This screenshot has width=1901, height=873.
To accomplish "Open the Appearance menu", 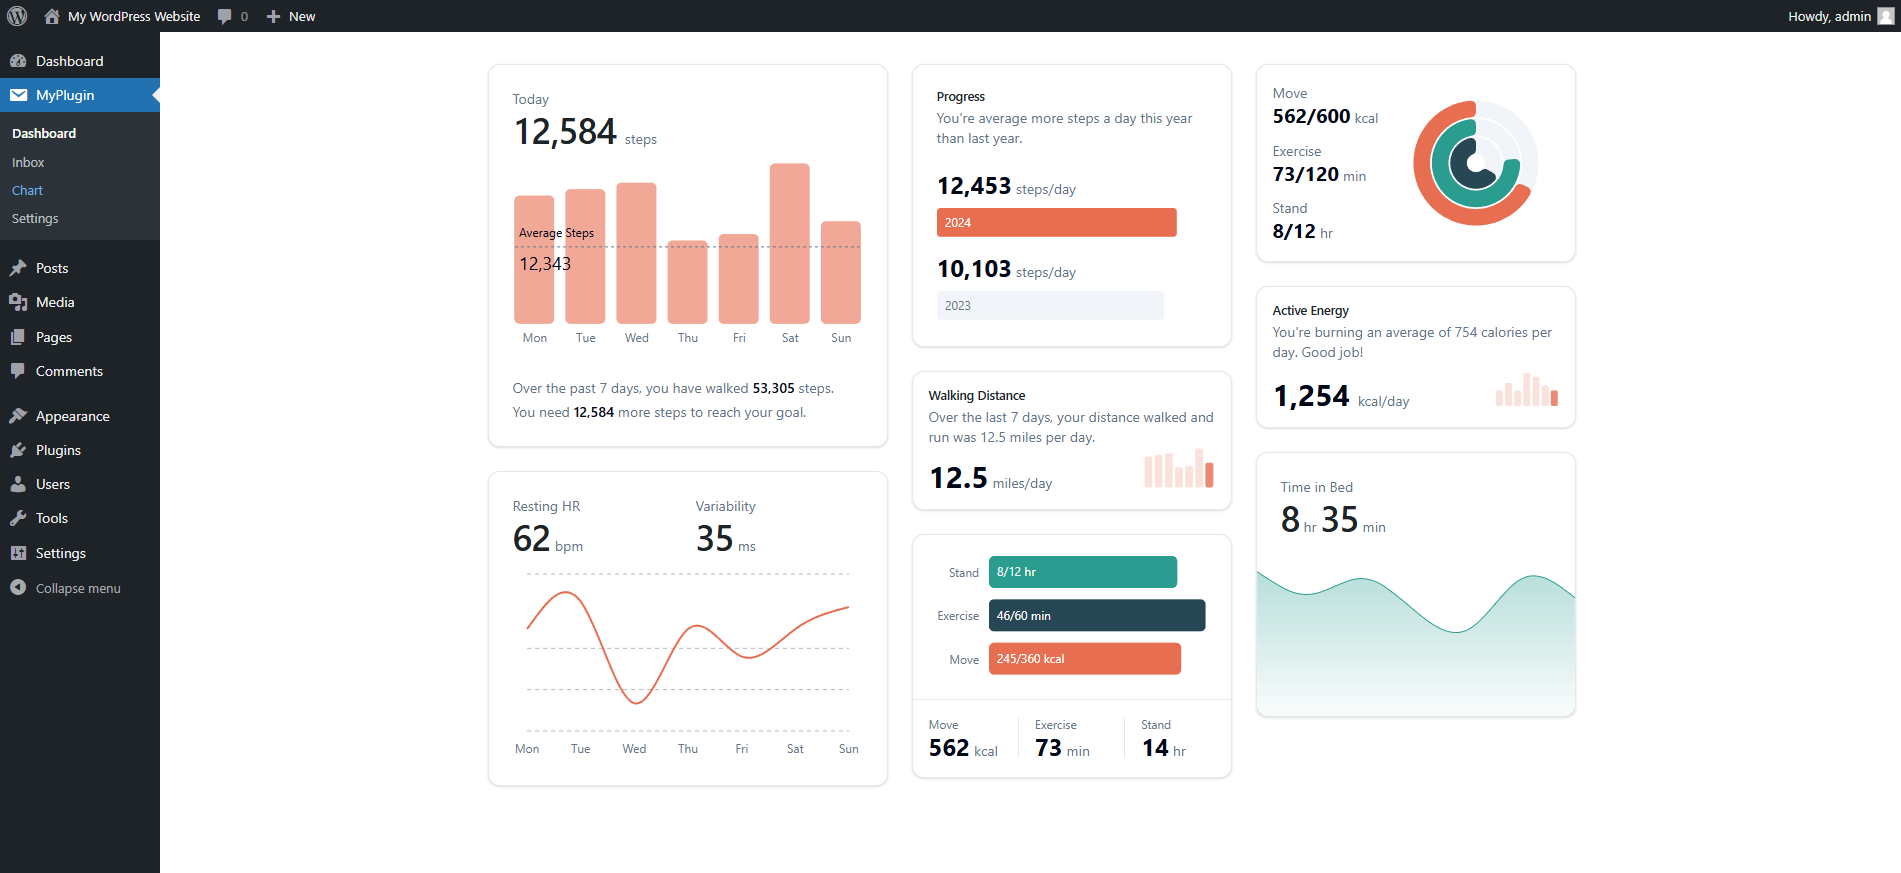I will tap(80, 416).
